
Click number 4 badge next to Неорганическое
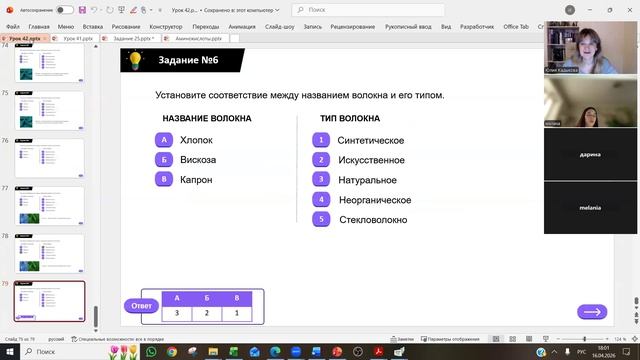(321, 199)
